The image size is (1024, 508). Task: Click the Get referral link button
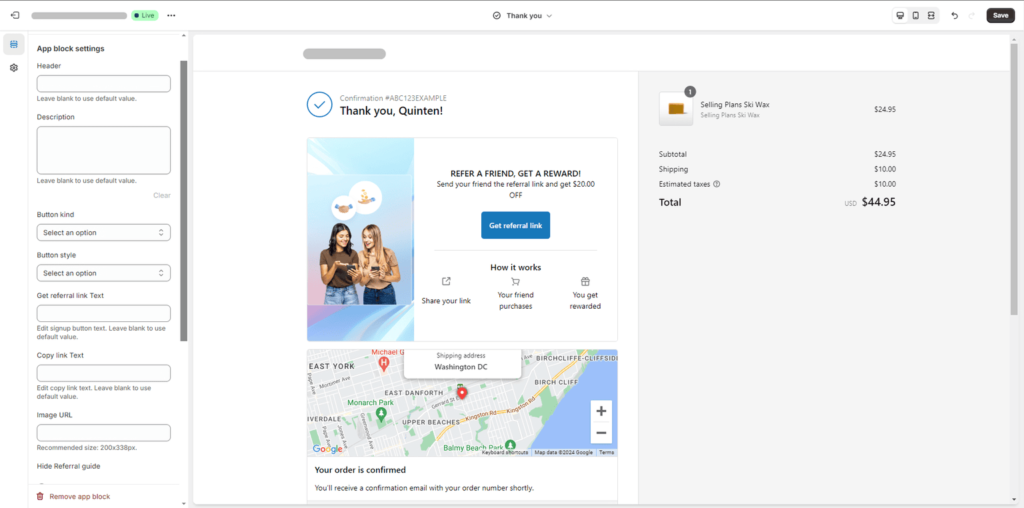pyautogui.click(x=515, y=225)
